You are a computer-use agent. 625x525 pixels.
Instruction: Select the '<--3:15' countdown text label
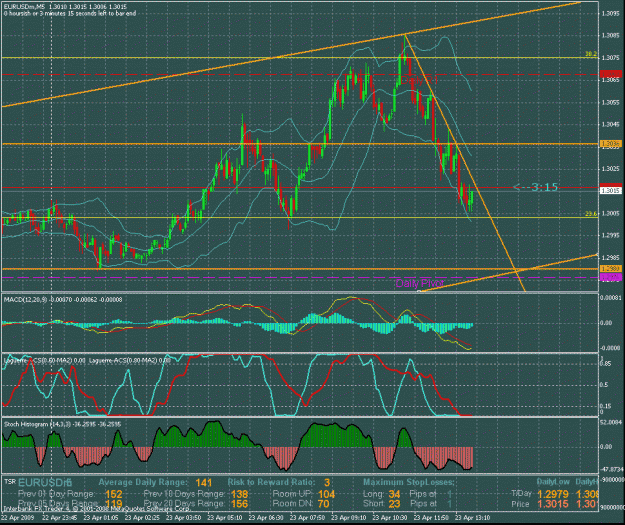[x=535, y=187]
